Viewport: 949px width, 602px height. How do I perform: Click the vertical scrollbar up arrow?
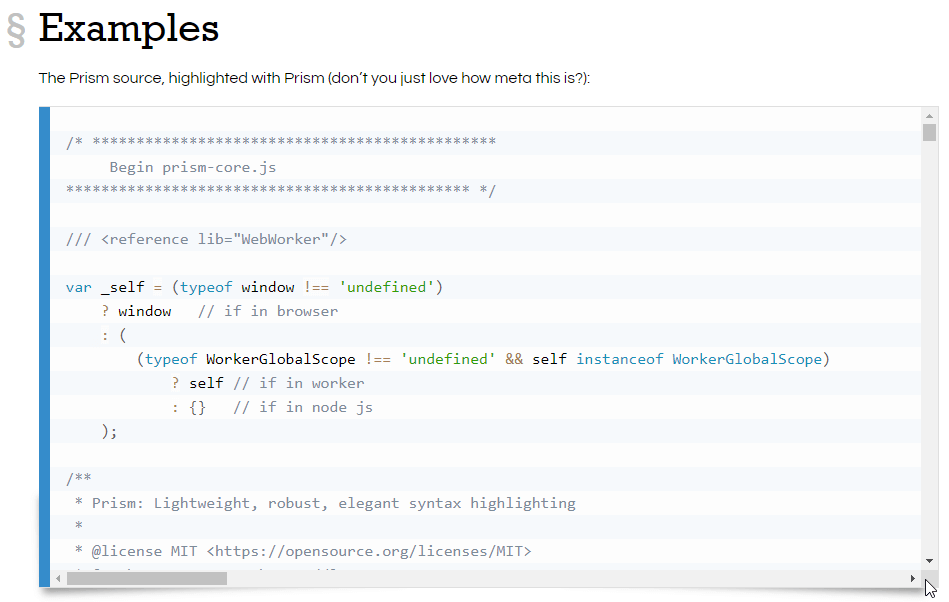point(929,116)
